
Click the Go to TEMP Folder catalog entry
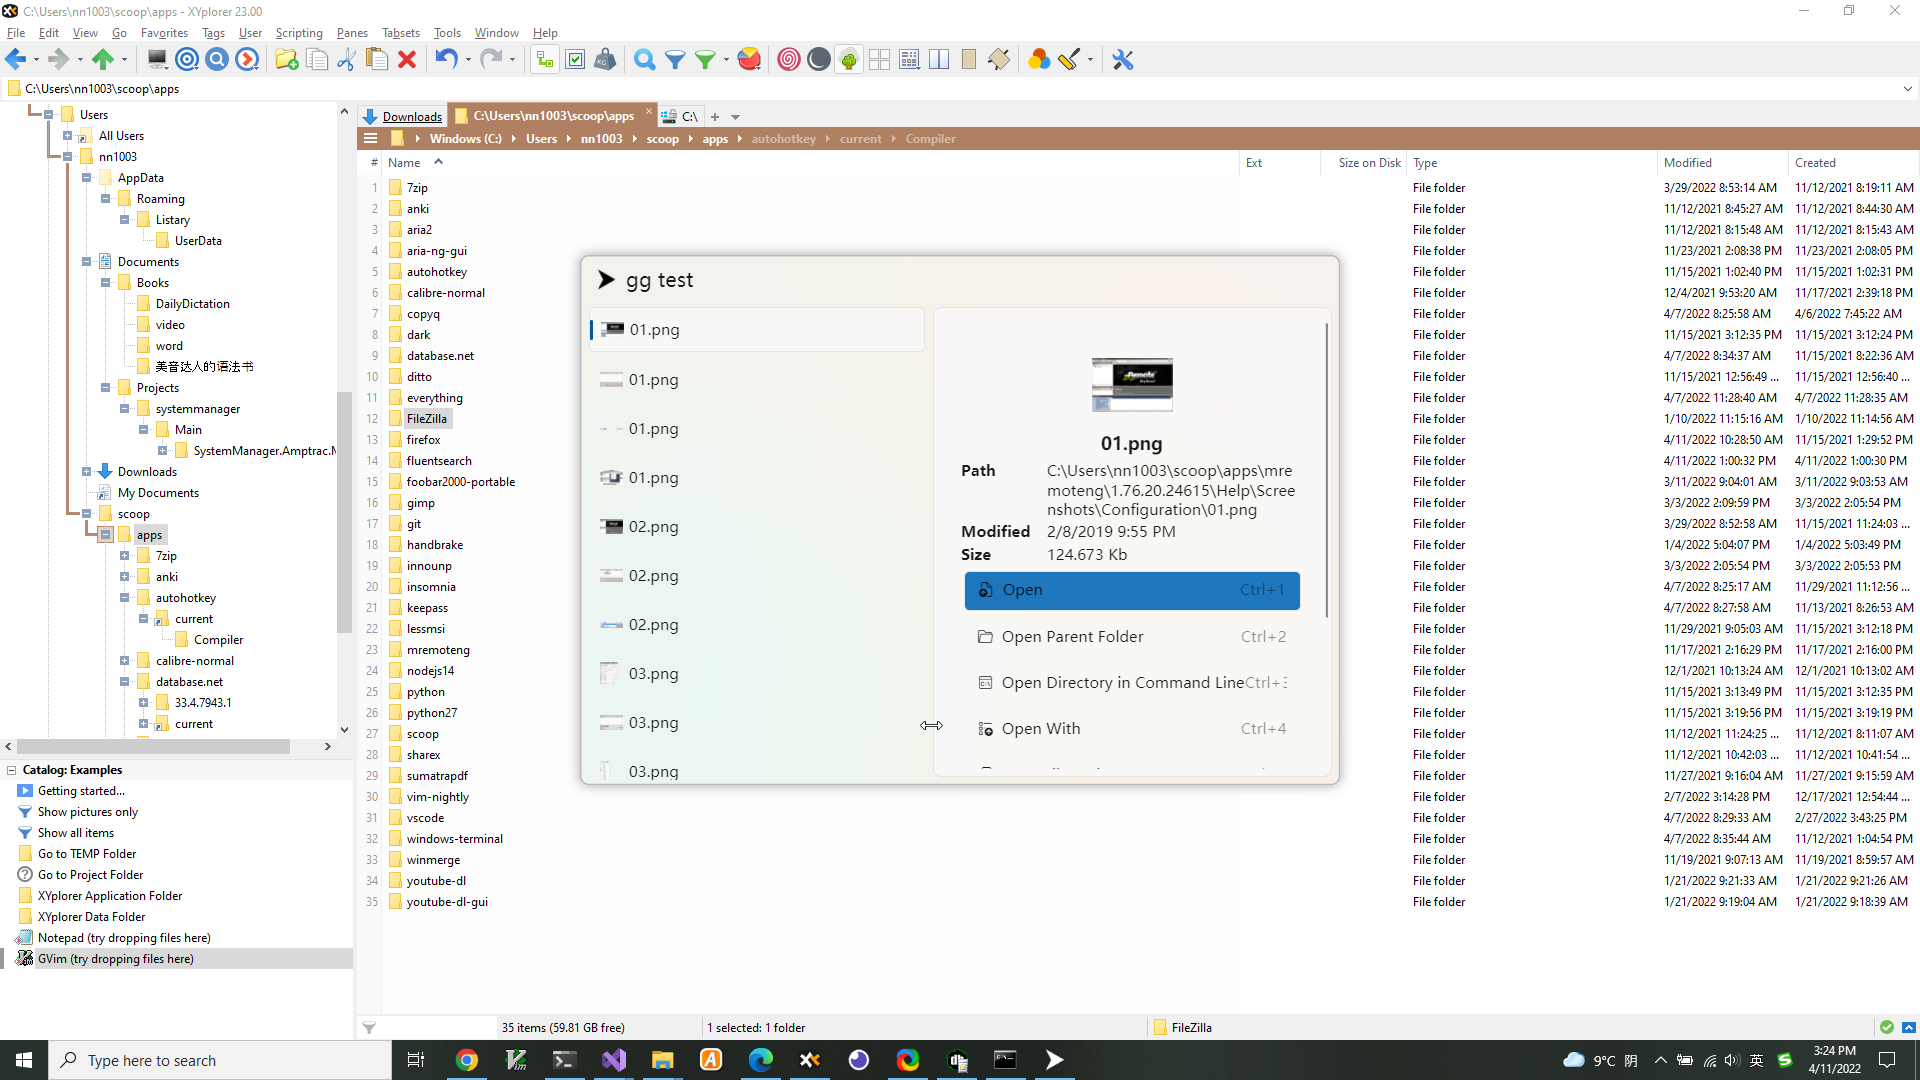coord(86,853)
